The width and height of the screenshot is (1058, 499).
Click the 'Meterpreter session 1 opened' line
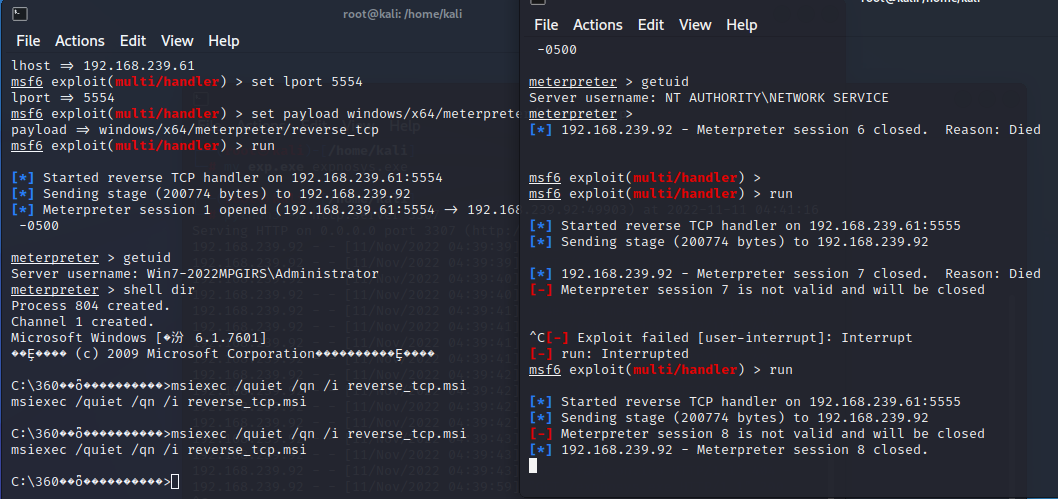[x=265, y=210]
